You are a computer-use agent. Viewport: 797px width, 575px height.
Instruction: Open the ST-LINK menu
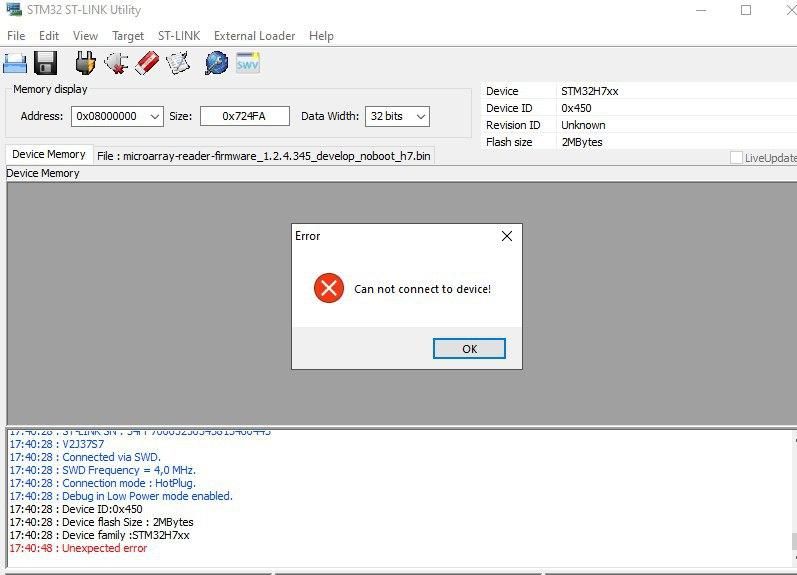click(179, 36)
